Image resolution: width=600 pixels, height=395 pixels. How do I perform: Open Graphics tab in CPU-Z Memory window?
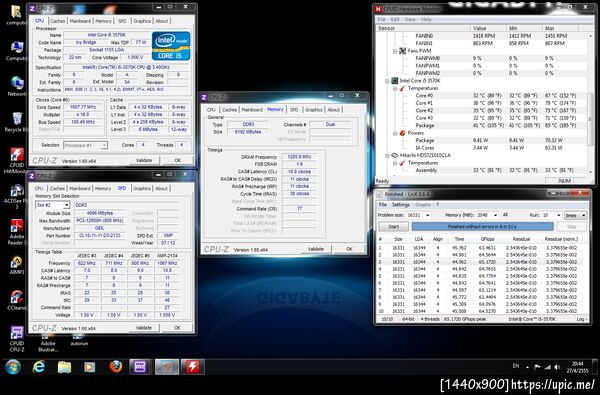(314, 110)
